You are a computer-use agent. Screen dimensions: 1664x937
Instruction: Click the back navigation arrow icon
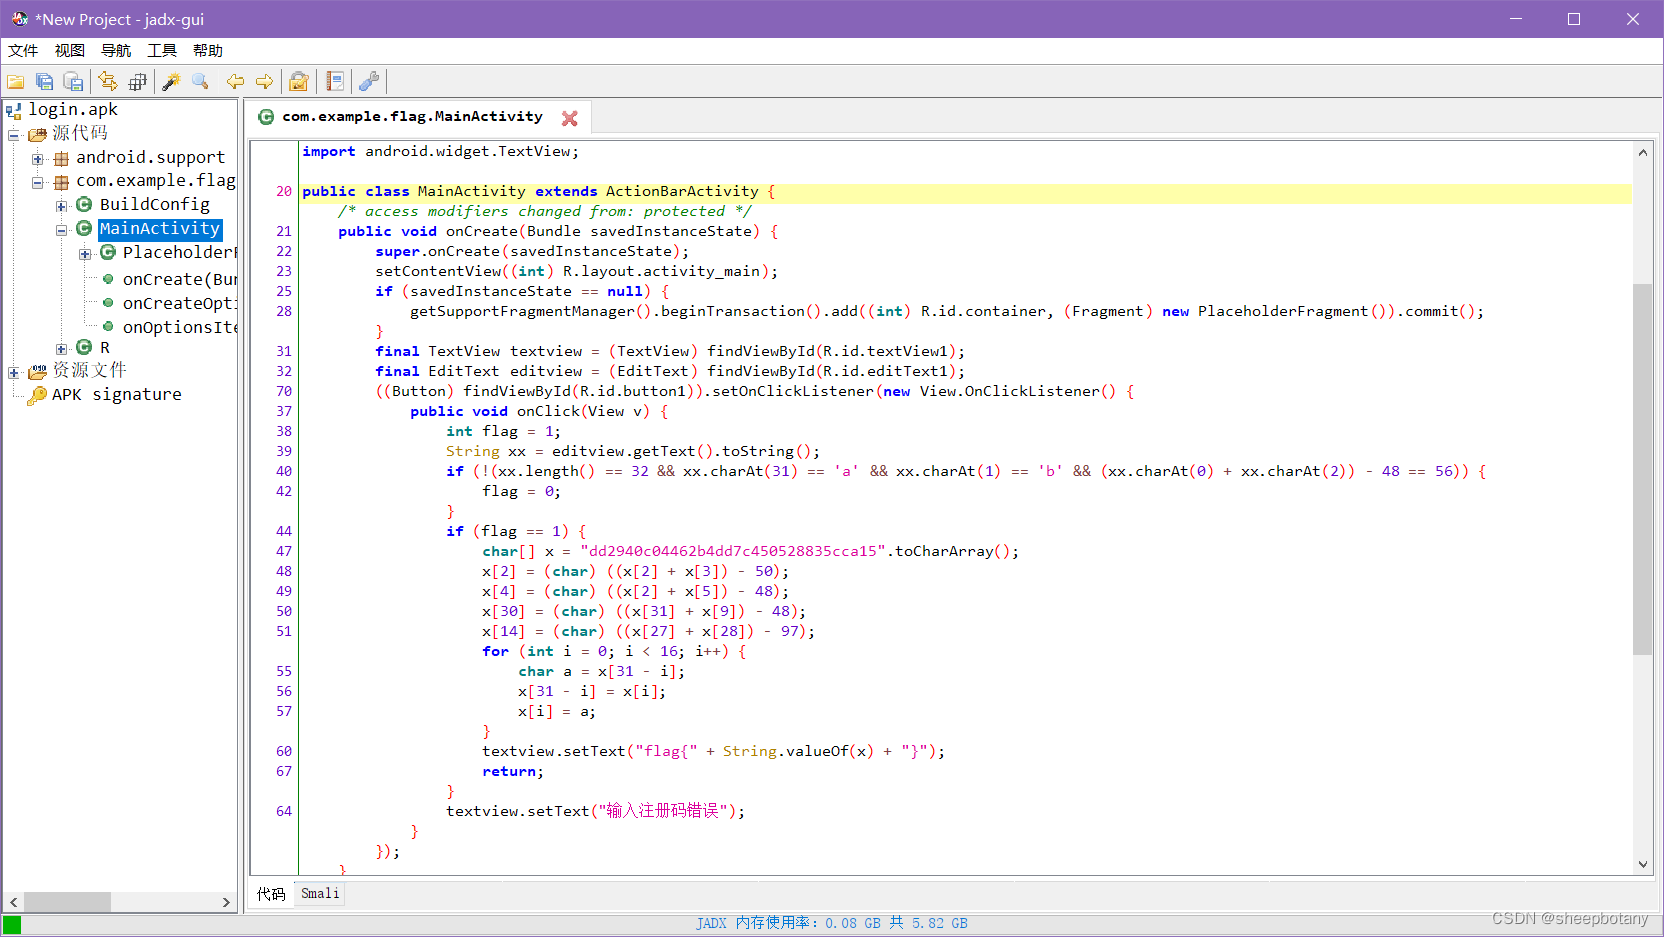pyautogui.click(x=235, y=82)
